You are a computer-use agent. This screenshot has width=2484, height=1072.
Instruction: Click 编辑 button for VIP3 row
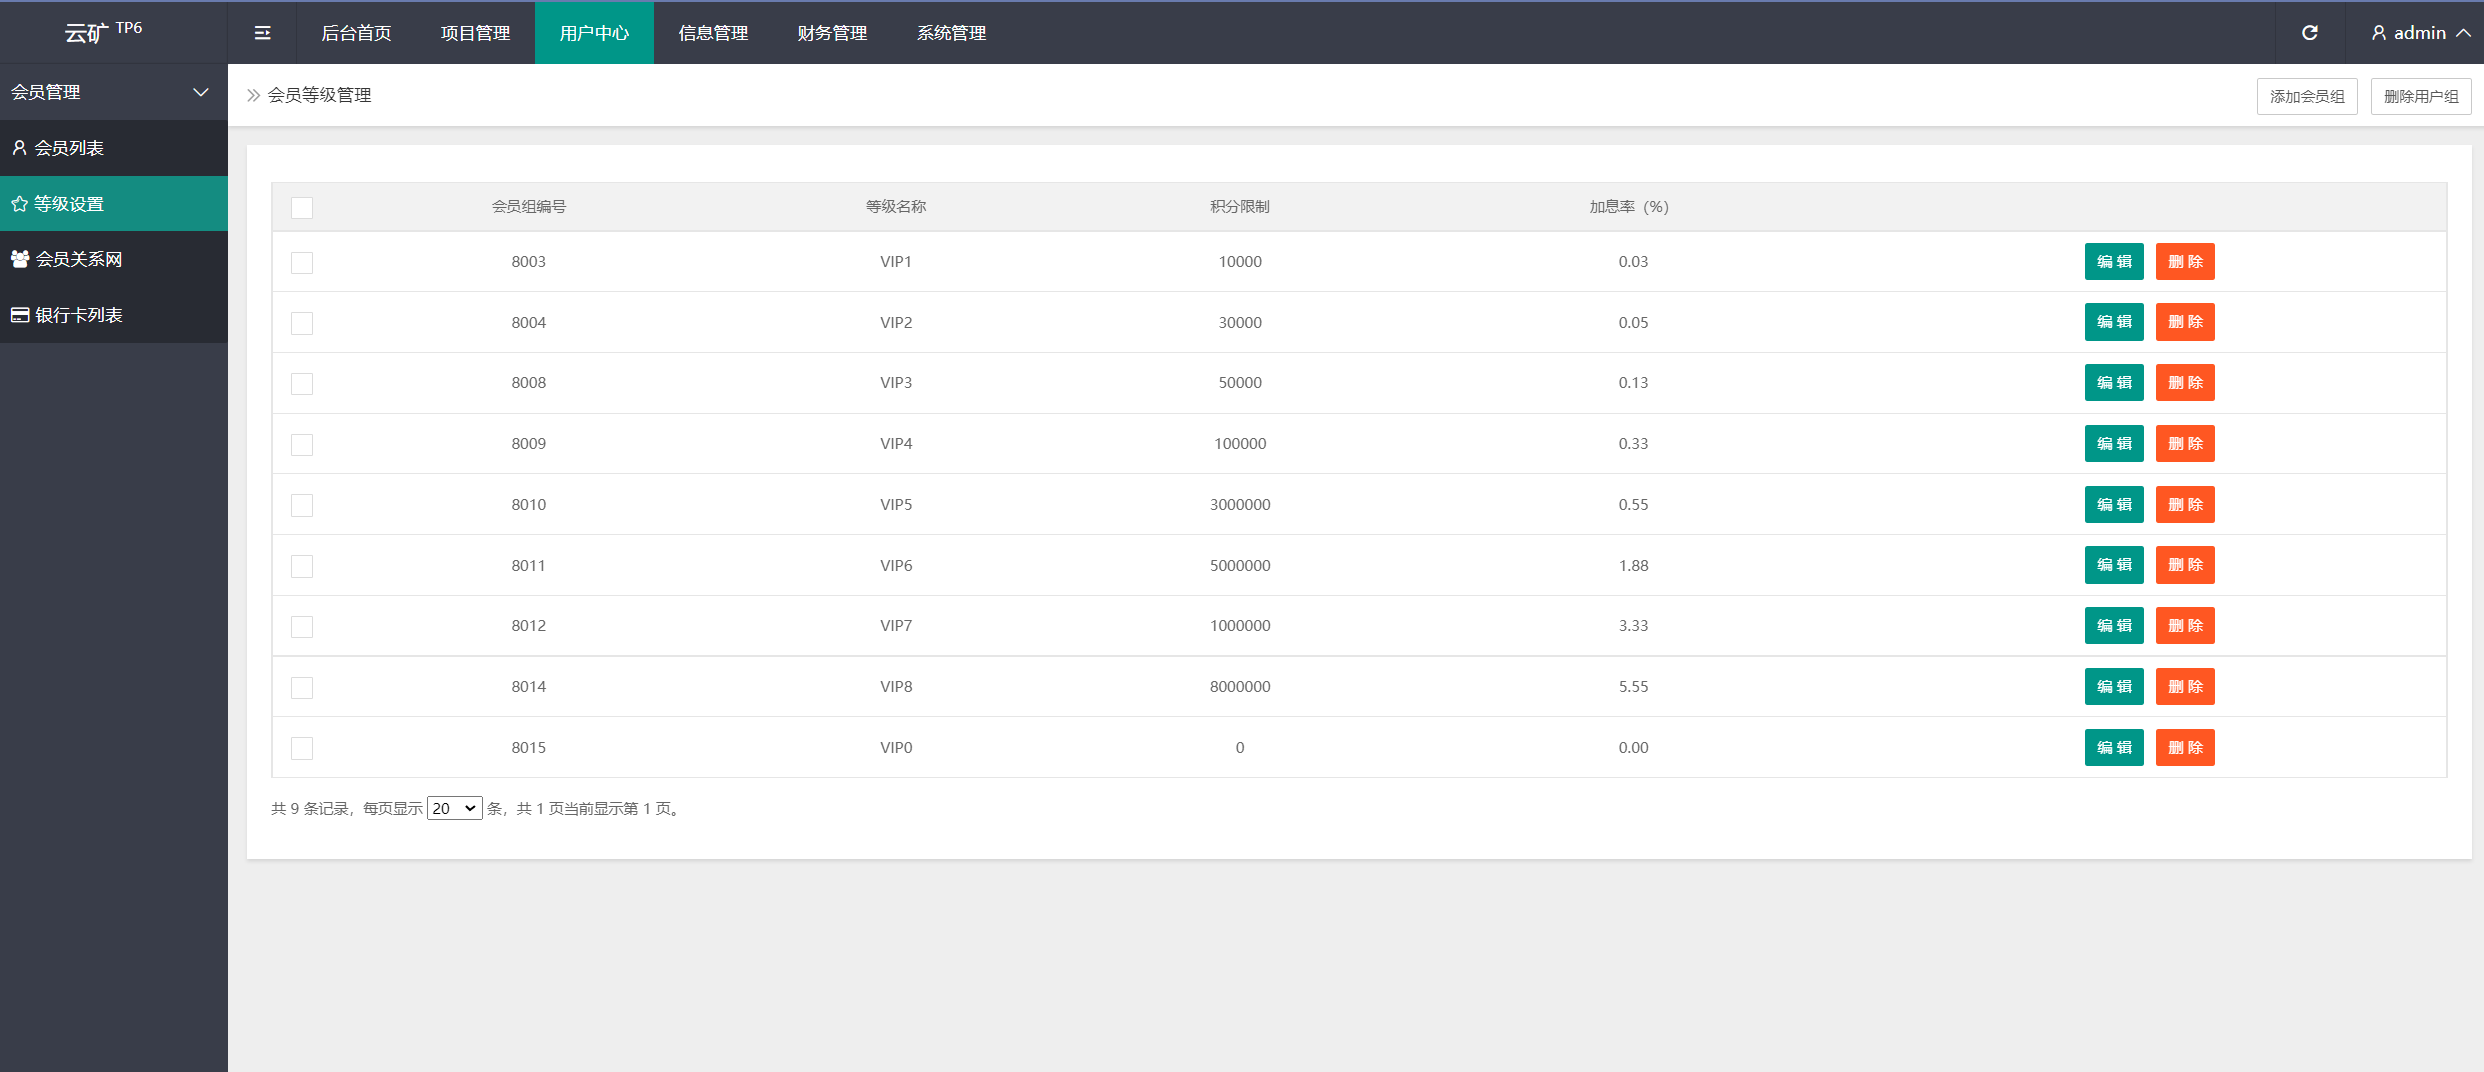click(2114, 383)
